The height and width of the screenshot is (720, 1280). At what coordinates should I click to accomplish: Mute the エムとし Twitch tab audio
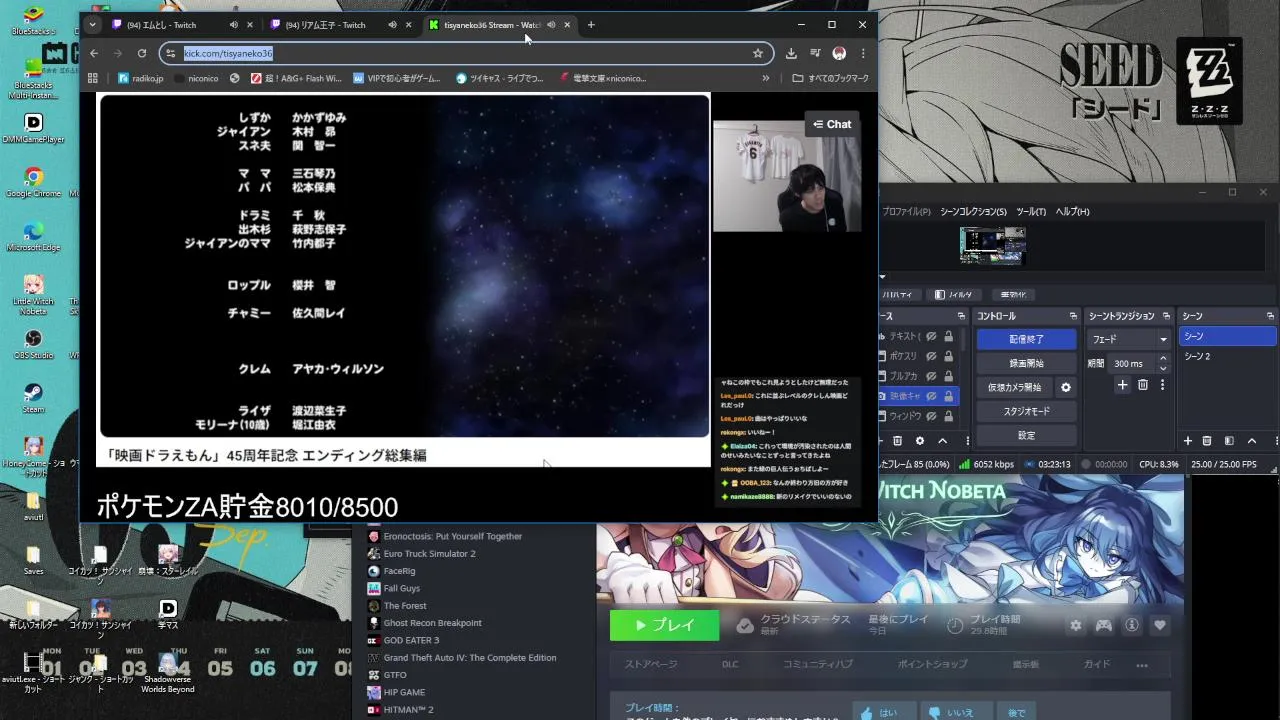(233, 24)
